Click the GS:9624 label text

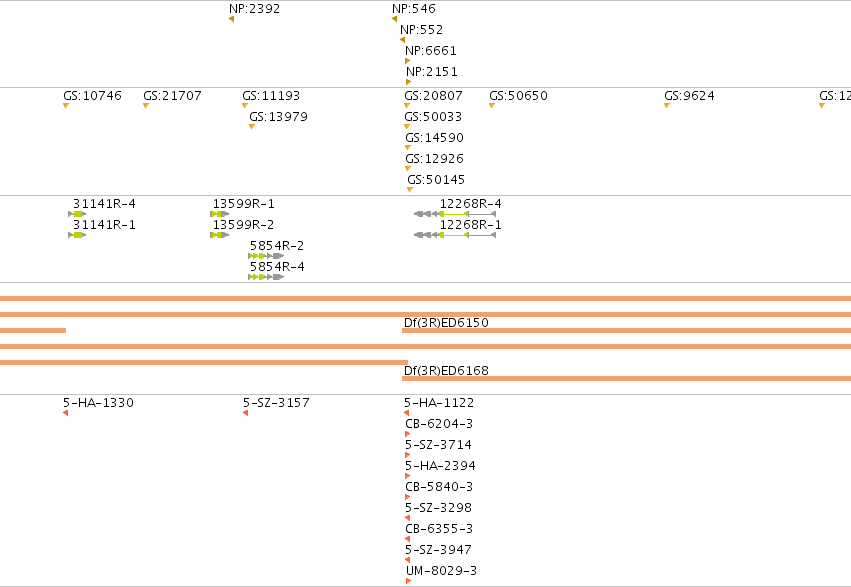[x=689, y=96]
